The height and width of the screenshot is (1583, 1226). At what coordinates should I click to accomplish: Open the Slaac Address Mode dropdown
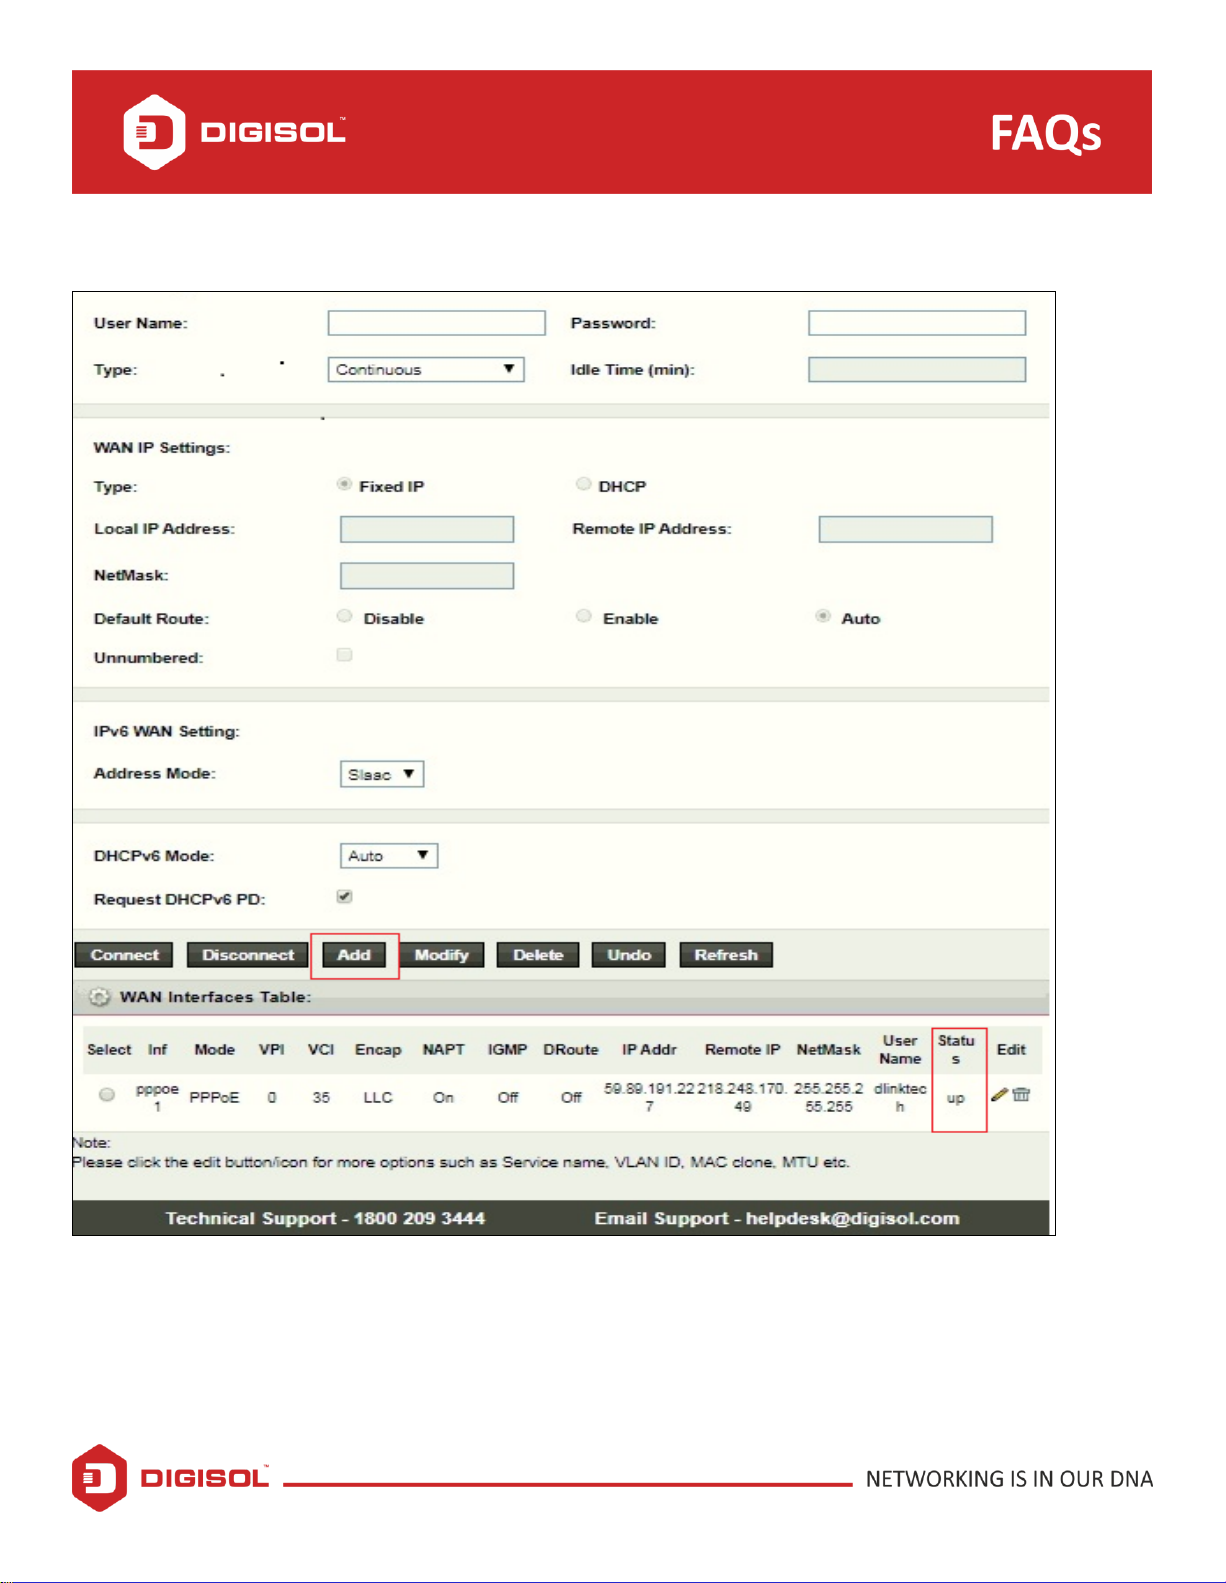382,774
